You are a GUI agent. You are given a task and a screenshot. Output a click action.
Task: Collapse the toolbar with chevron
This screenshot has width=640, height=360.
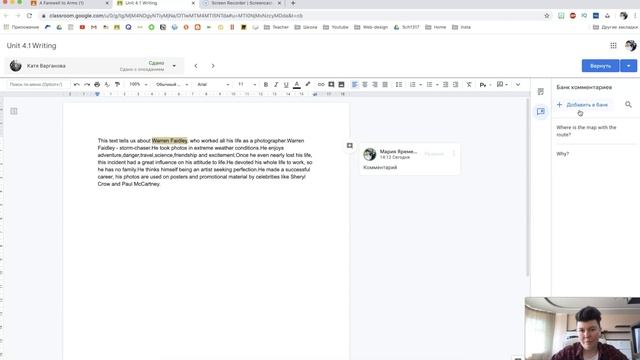[x=518, y=84]
